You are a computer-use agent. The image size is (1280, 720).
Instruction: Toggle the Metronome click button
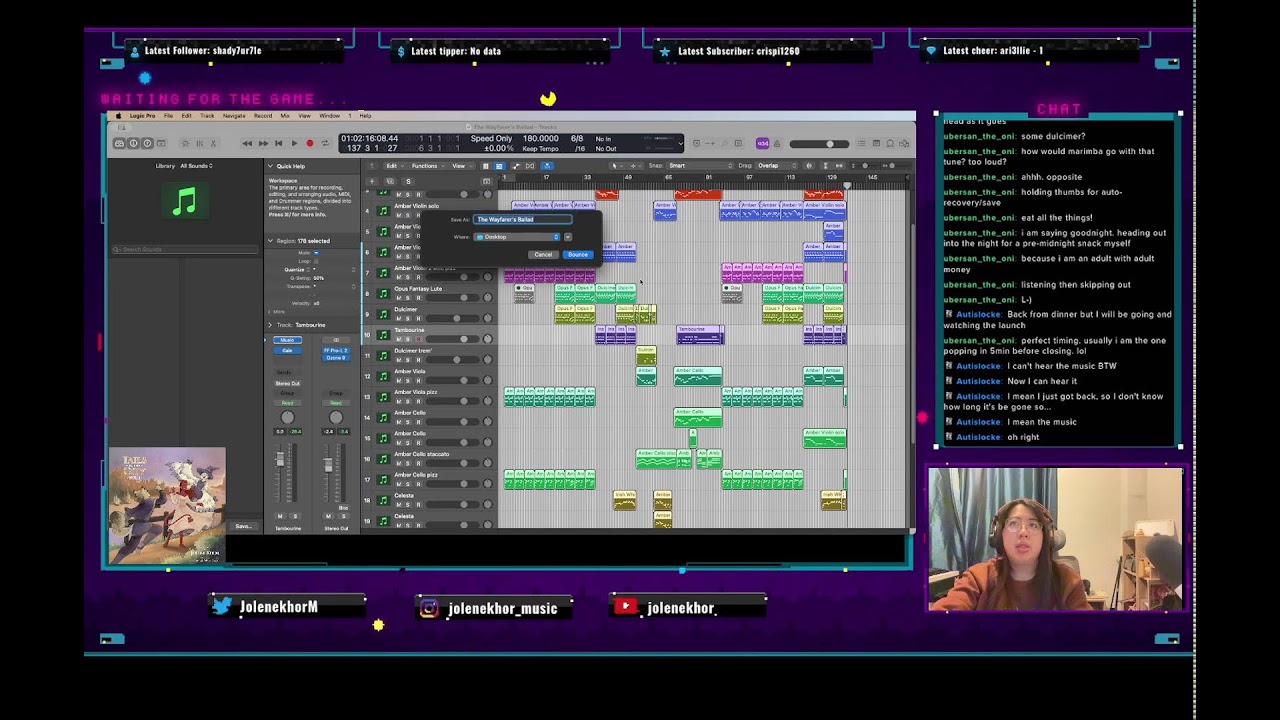point(777,143)
